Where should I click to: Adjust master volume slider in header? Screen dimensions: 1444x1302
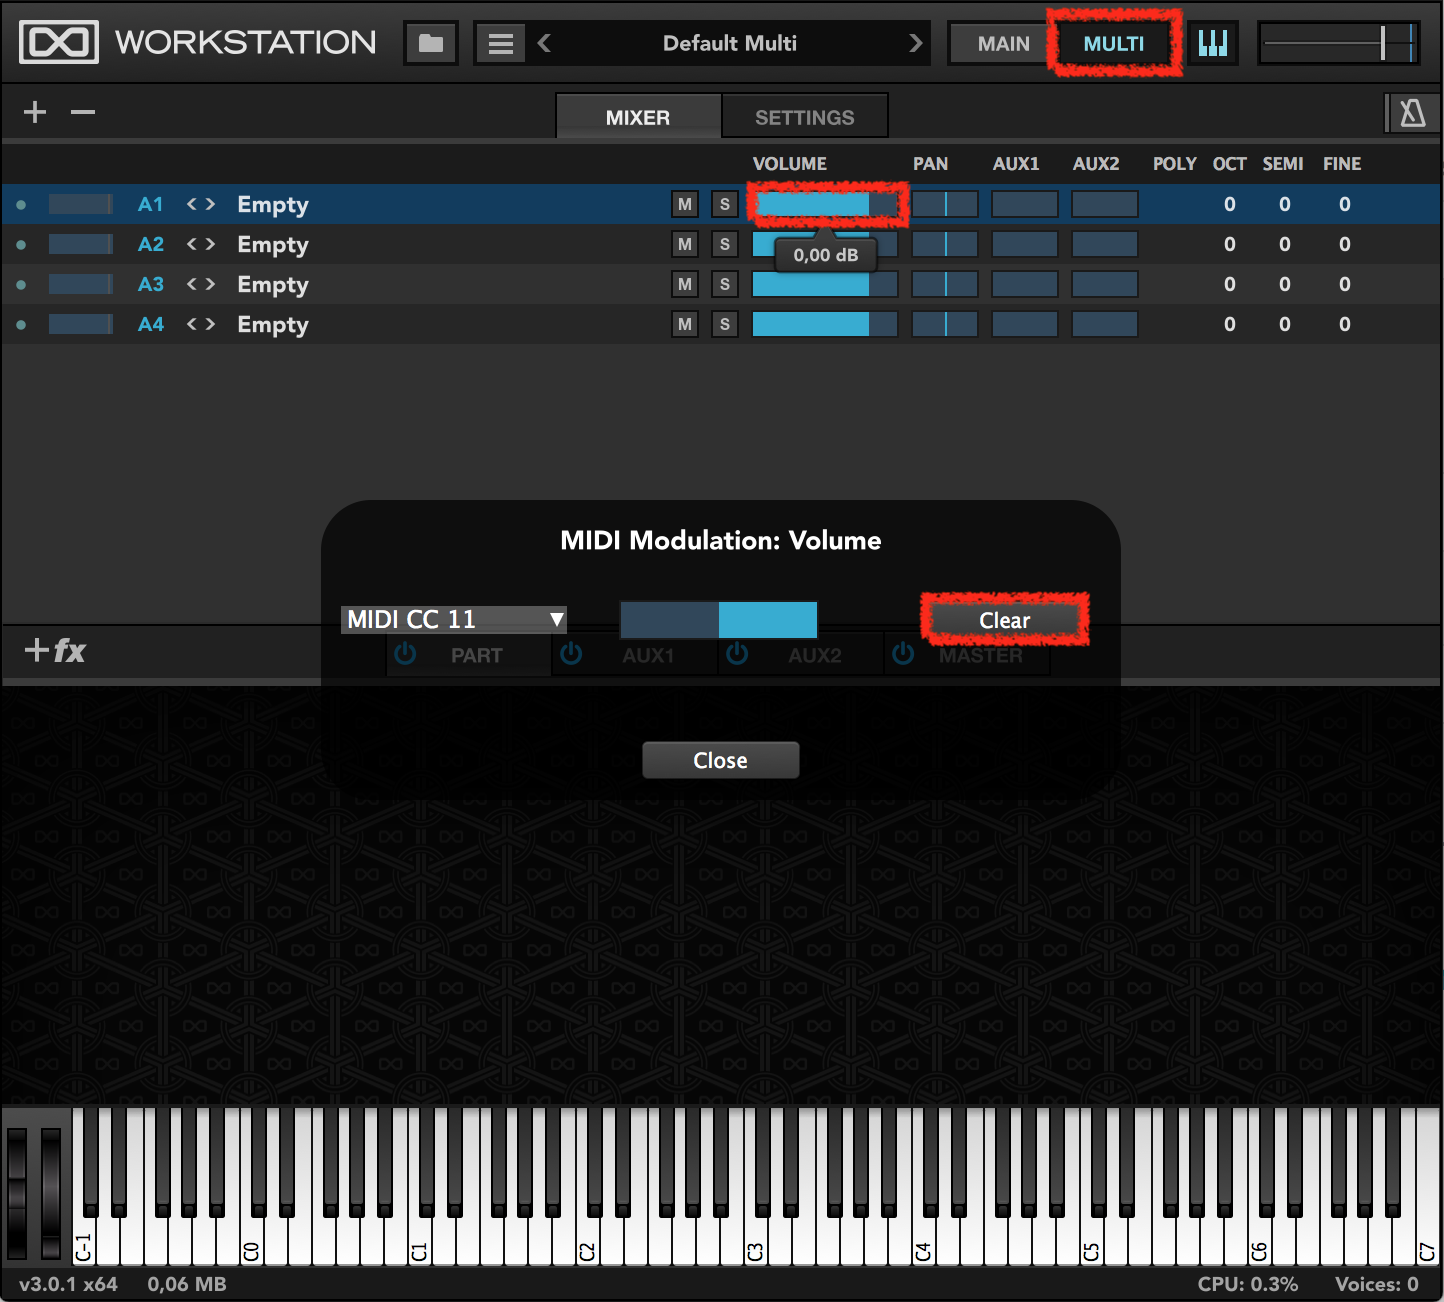coord(1338,43)
